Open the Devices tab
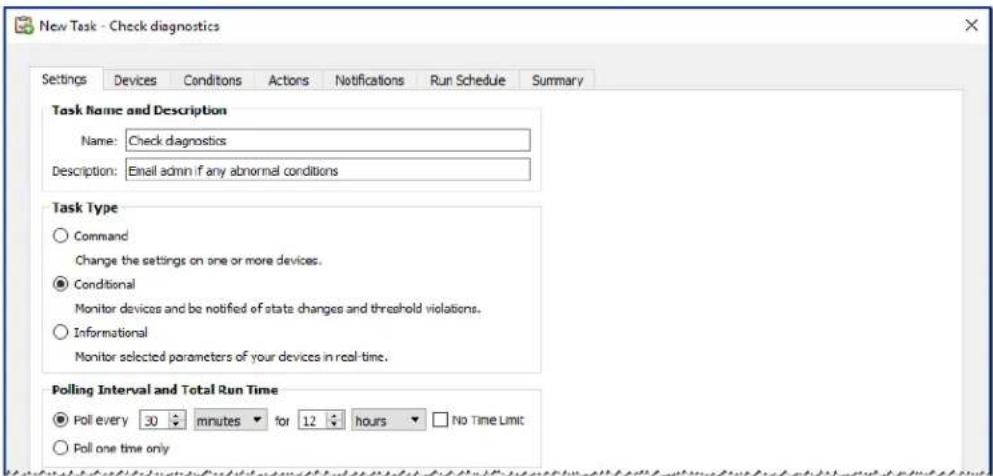Screen dimensions: 993x476 point(135,80)
